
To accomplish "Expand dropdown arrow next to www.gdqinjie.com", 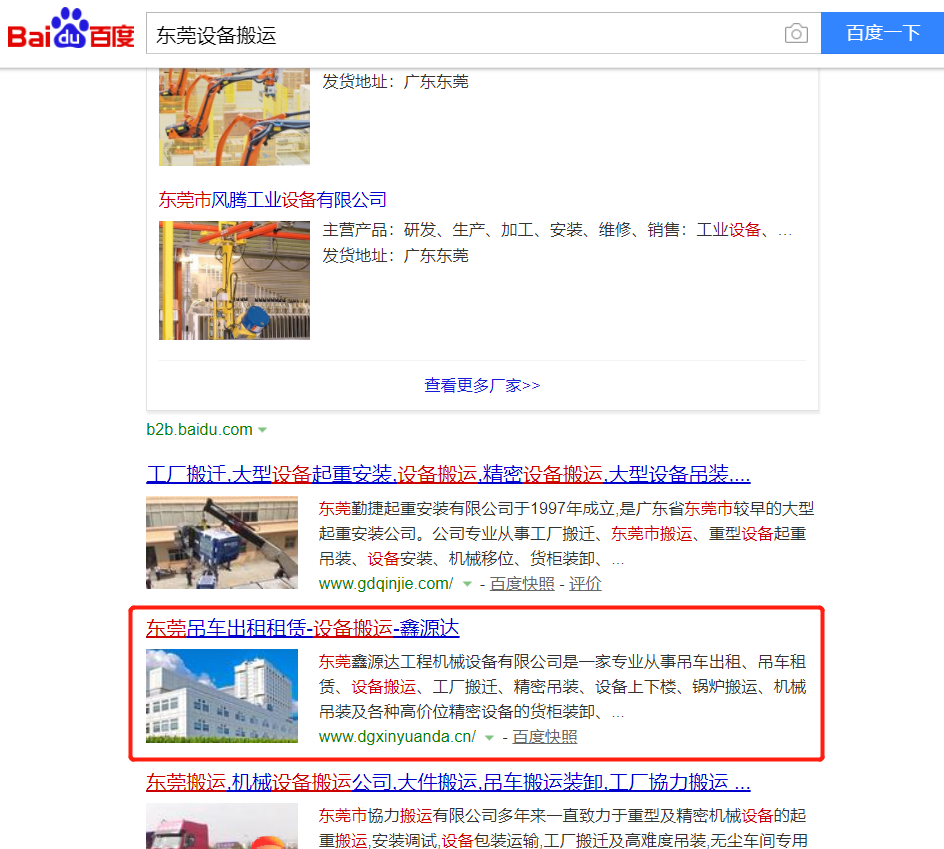I will (467, 584).
